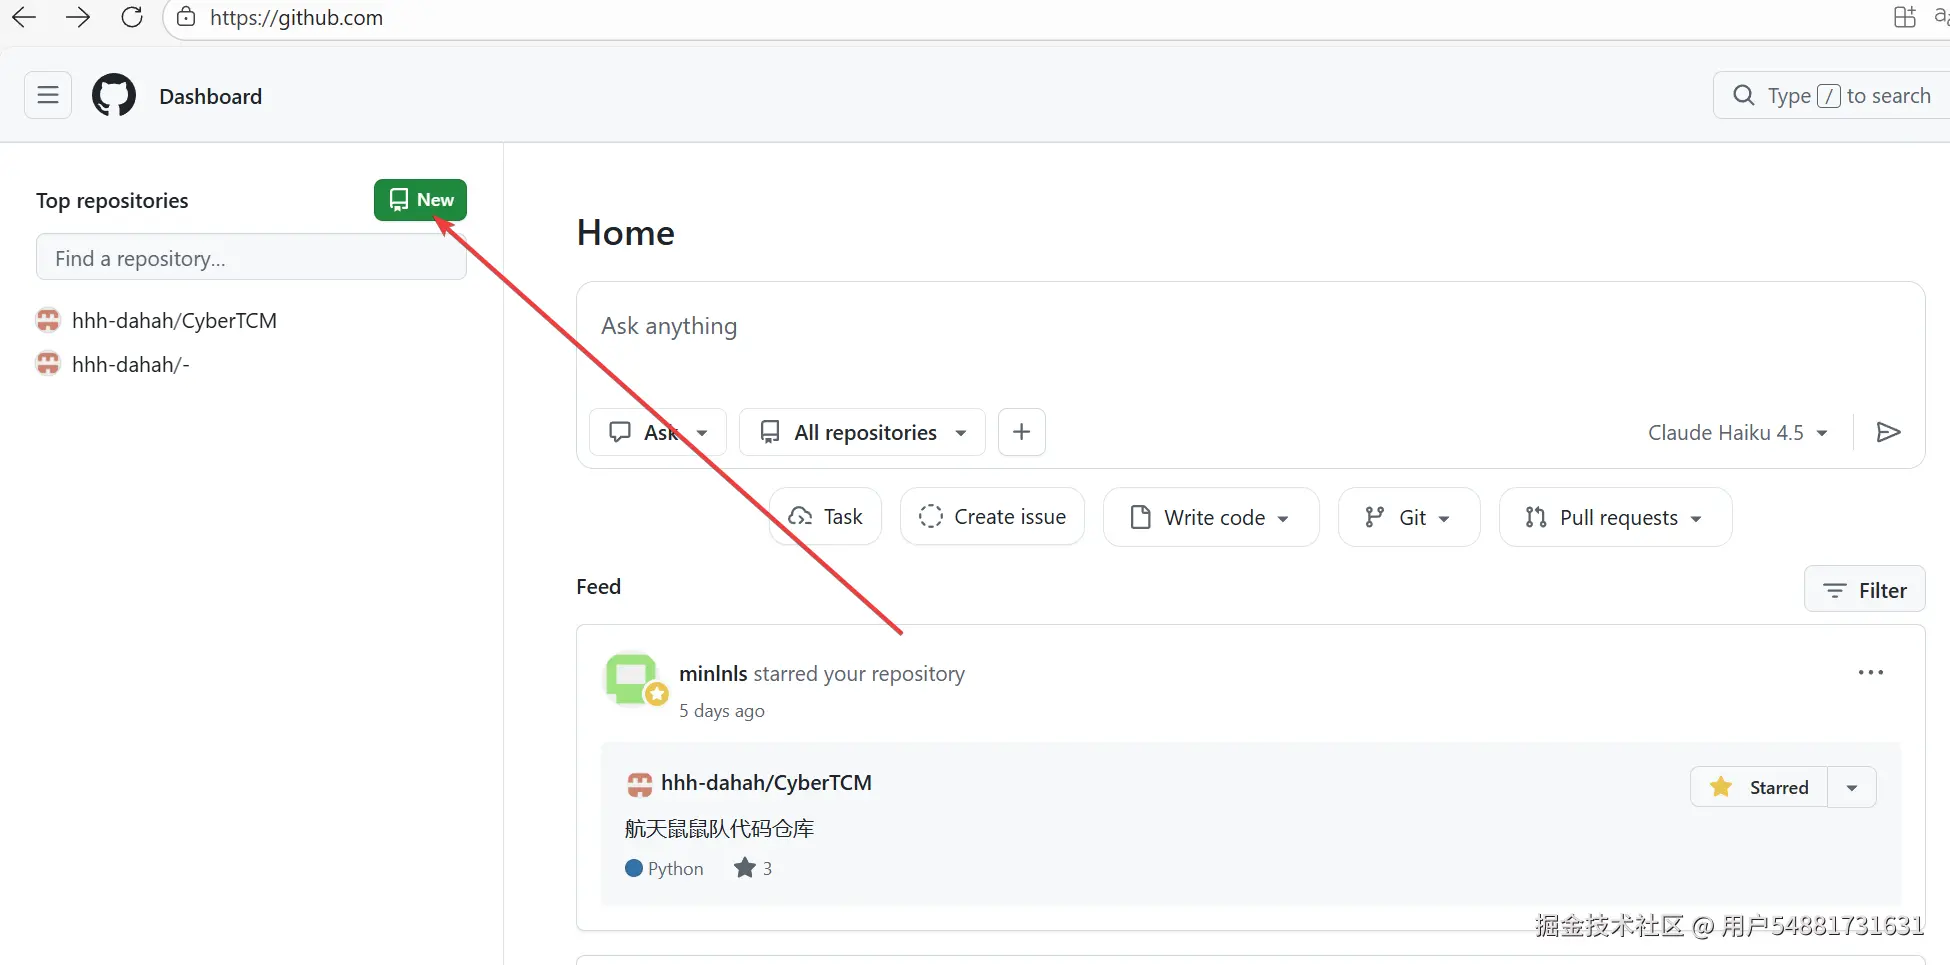Open the browser extensions grid icon
The width and height of the screenshot is (1950, 965).
click(x=1905, y=17)
